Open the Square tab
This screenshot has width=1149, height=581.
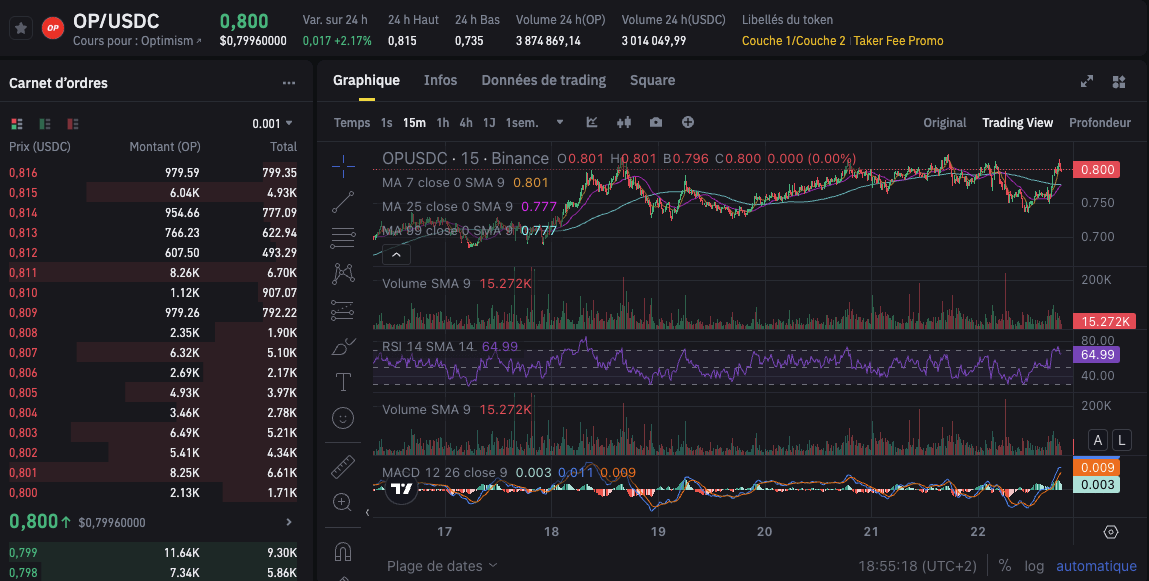[x=652, y=81]
